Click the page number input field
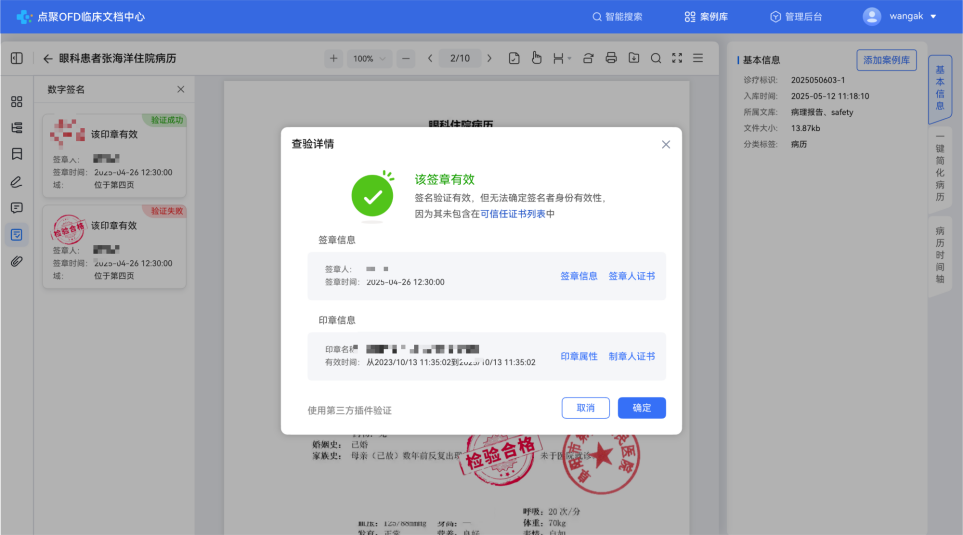The width and height of the screenshot is (963, 535). (x=460, y=58)
